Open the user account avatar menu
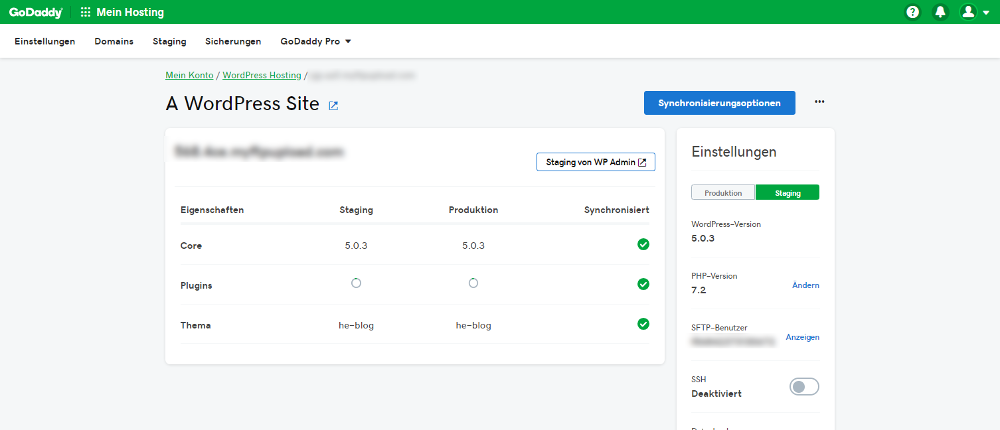1000x430 pixels. (x=968, y=12)
